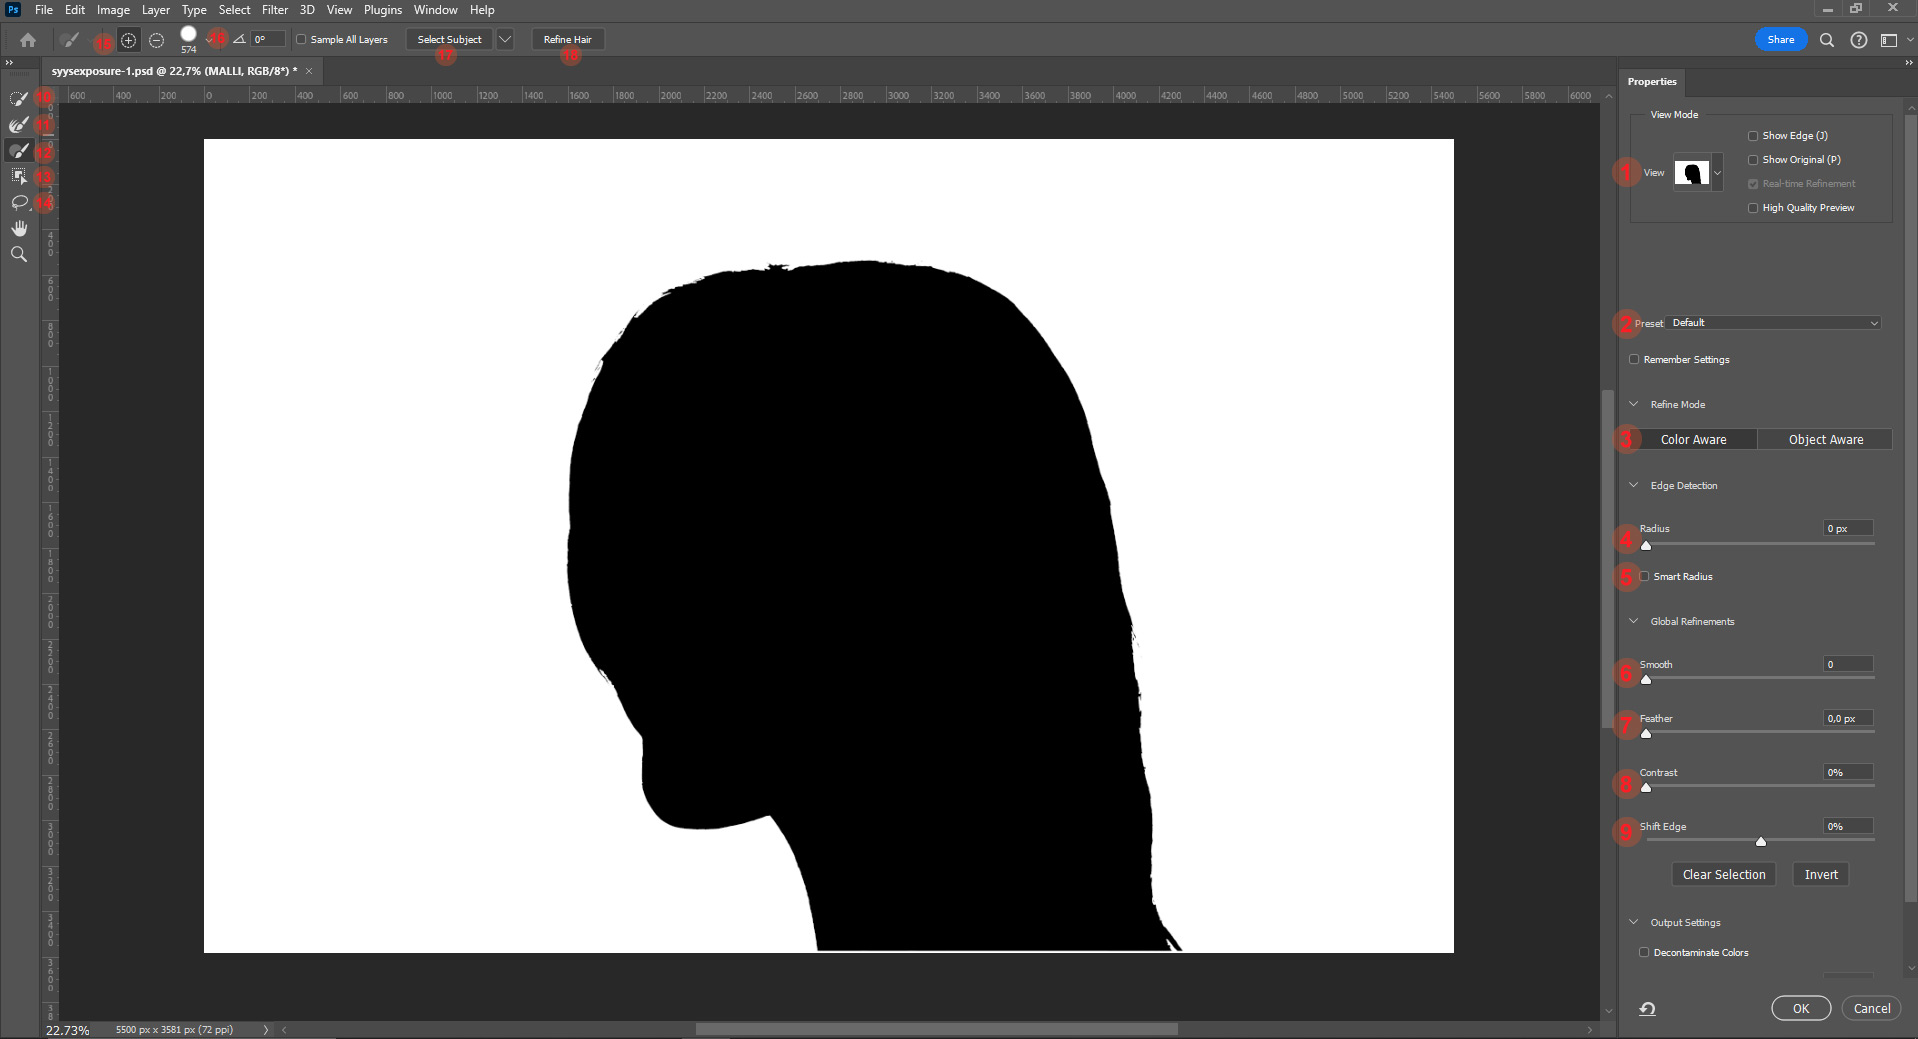The image size is (1918, 1039).
Task: Click the Home icon
Action: pos(28,40)
